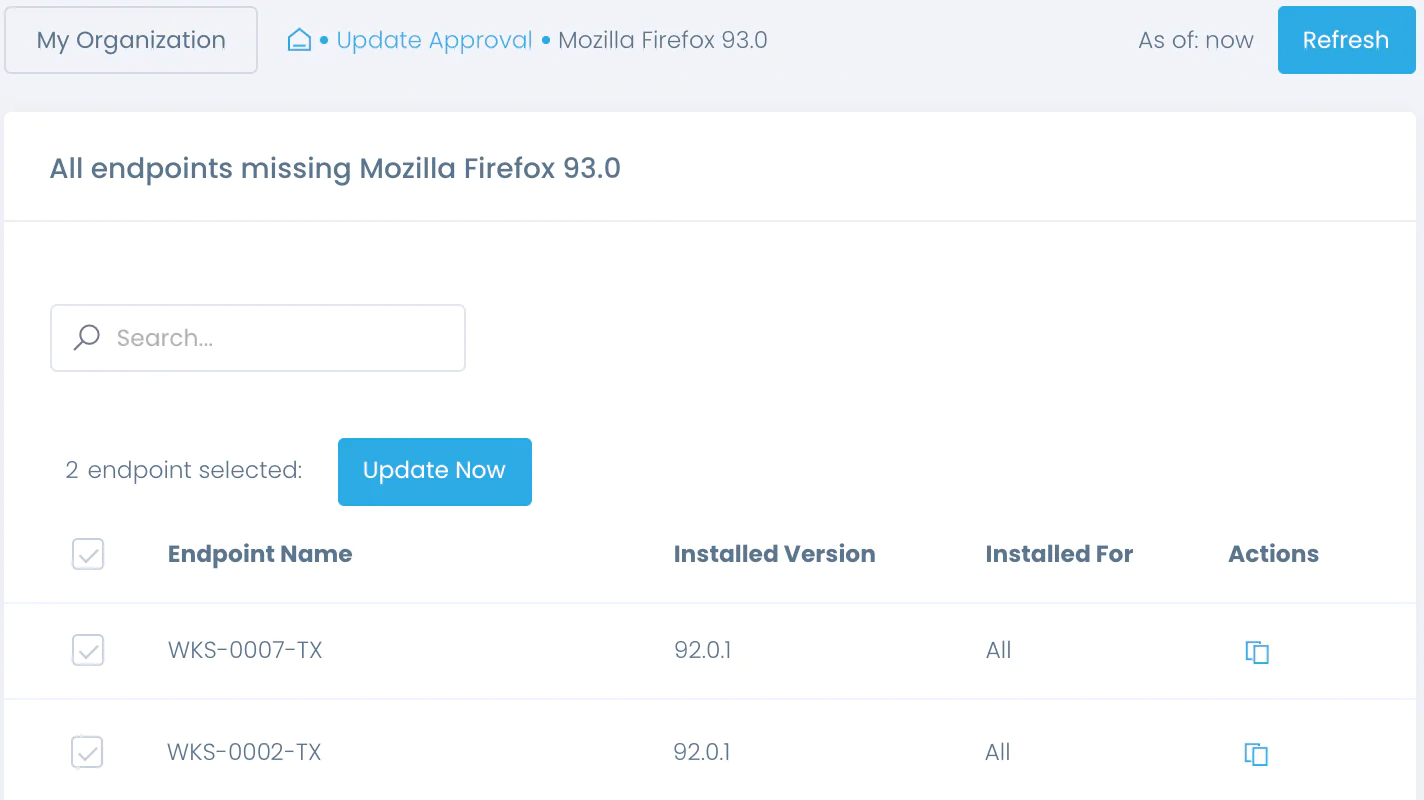Sort by the Installed Version column header
1424x800 pixels.
tap(774, 554)
